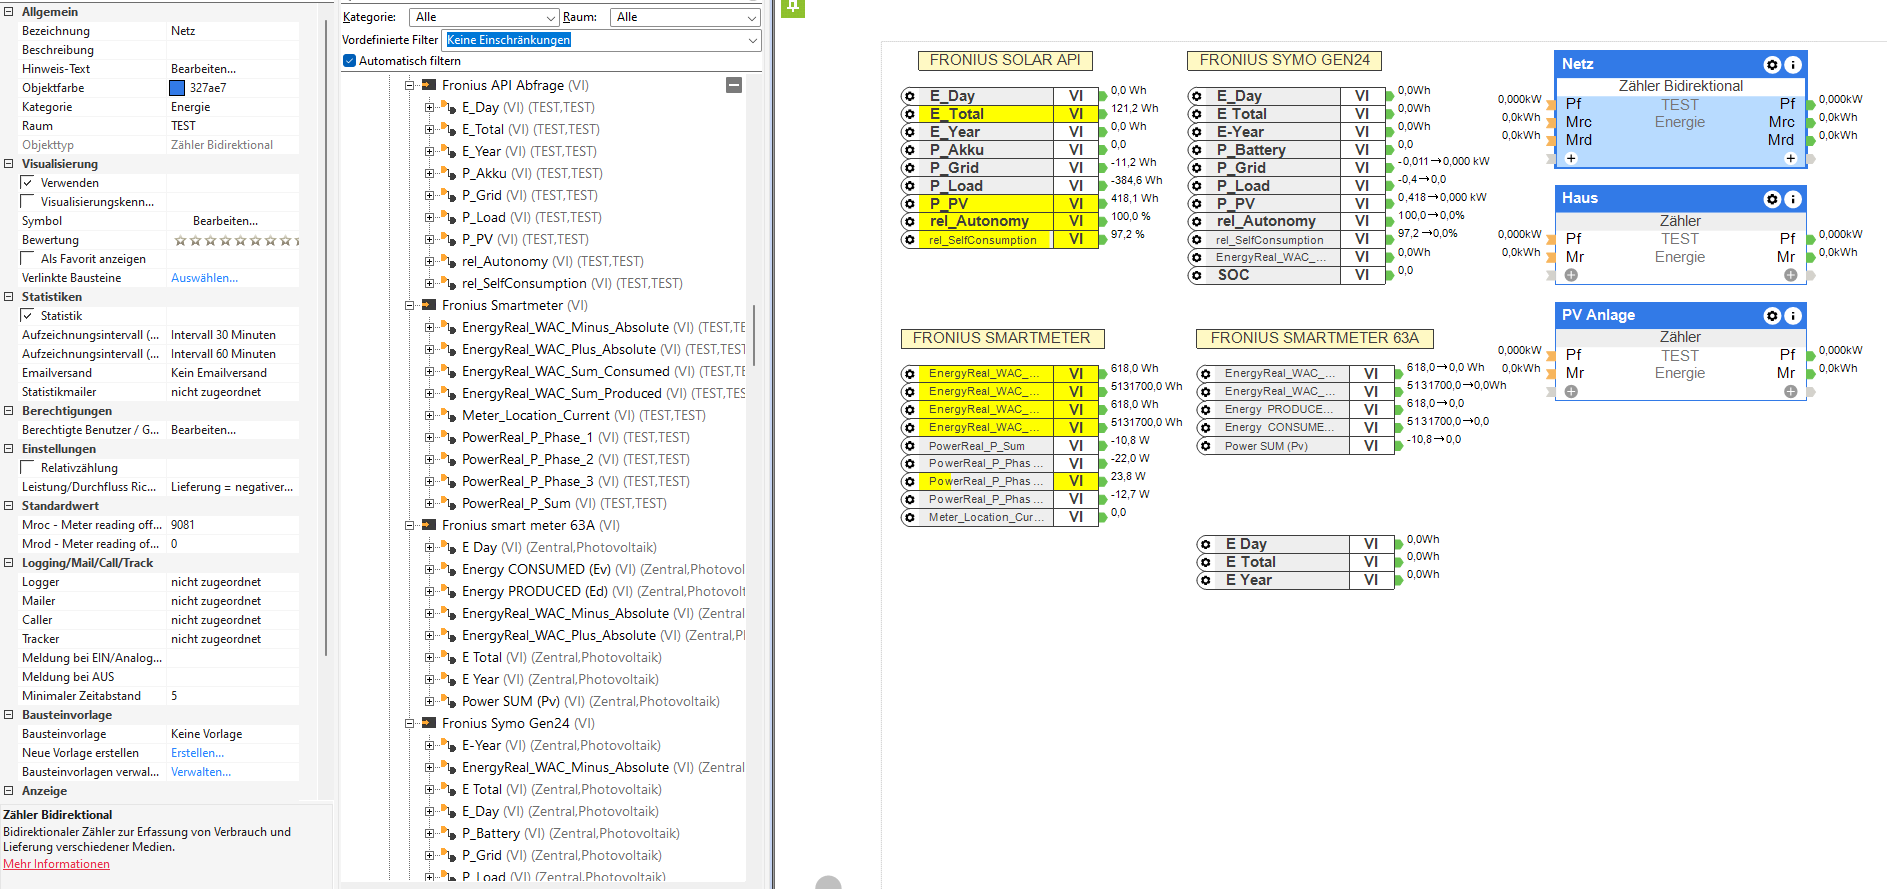Open settings gear on the PV Anlage block

coord(1772,316)
